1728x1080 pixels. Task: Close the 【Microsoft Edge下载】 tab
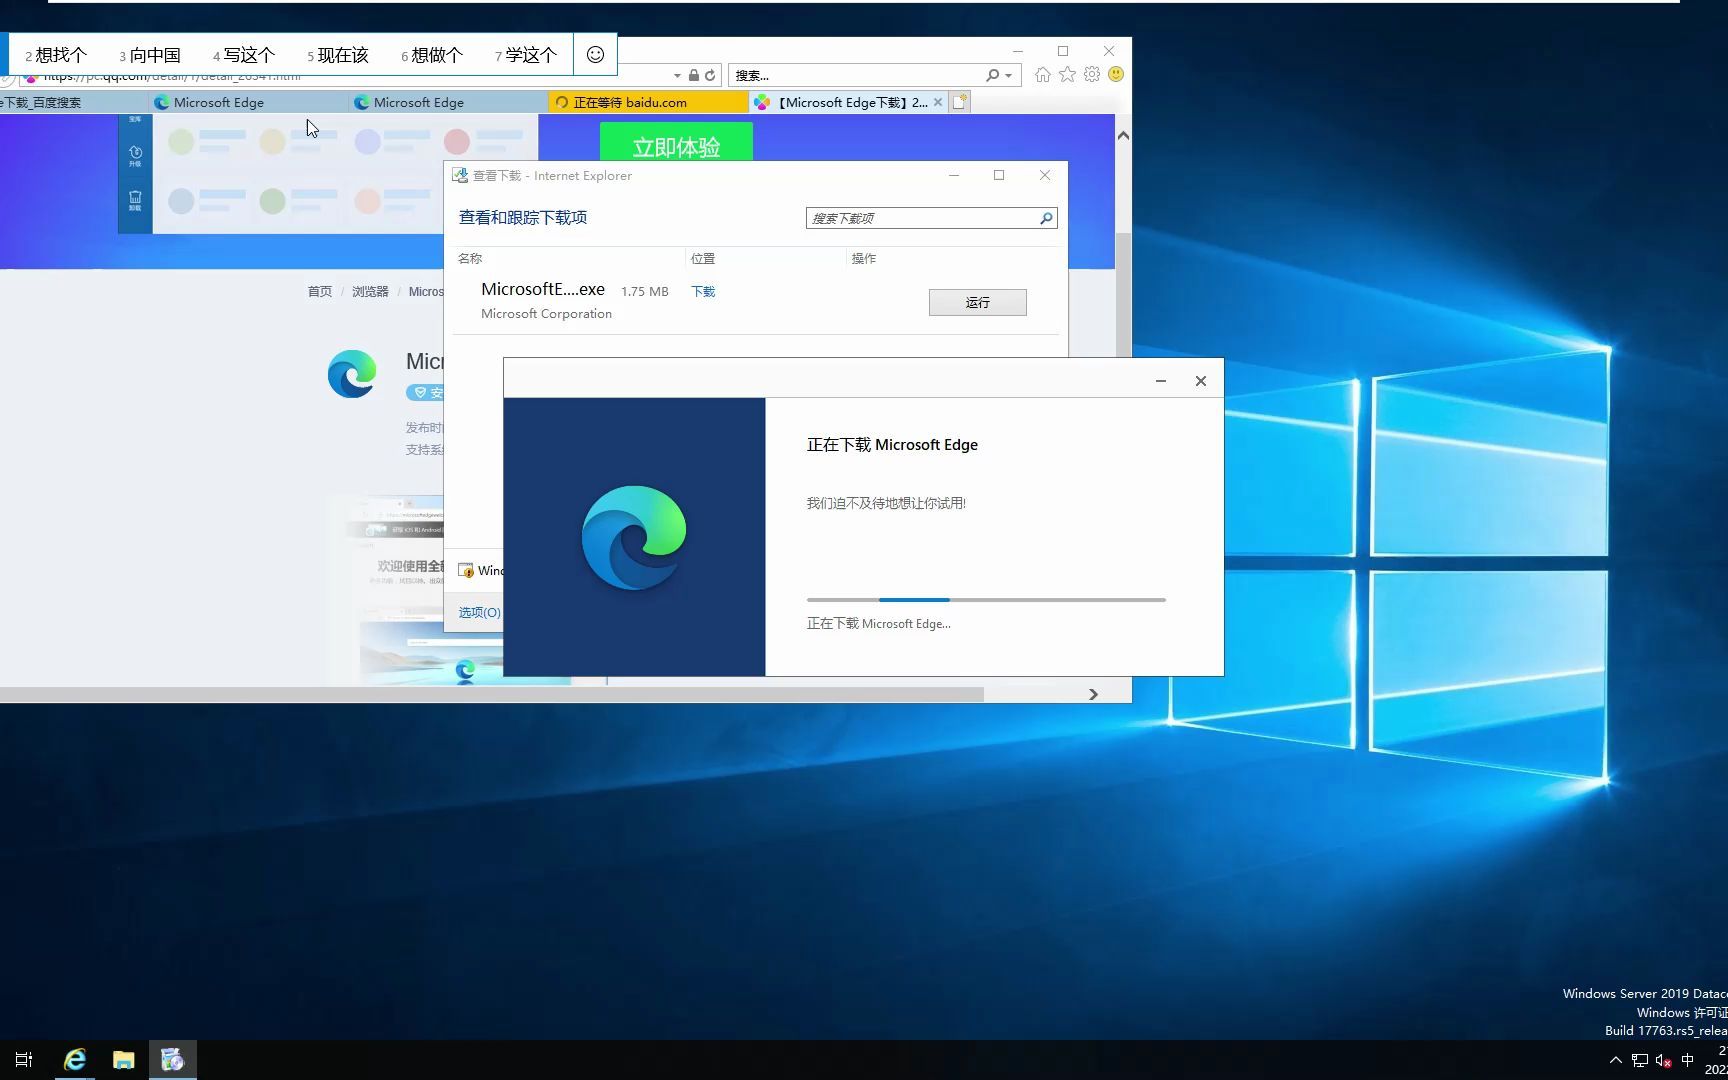(938, 102)
